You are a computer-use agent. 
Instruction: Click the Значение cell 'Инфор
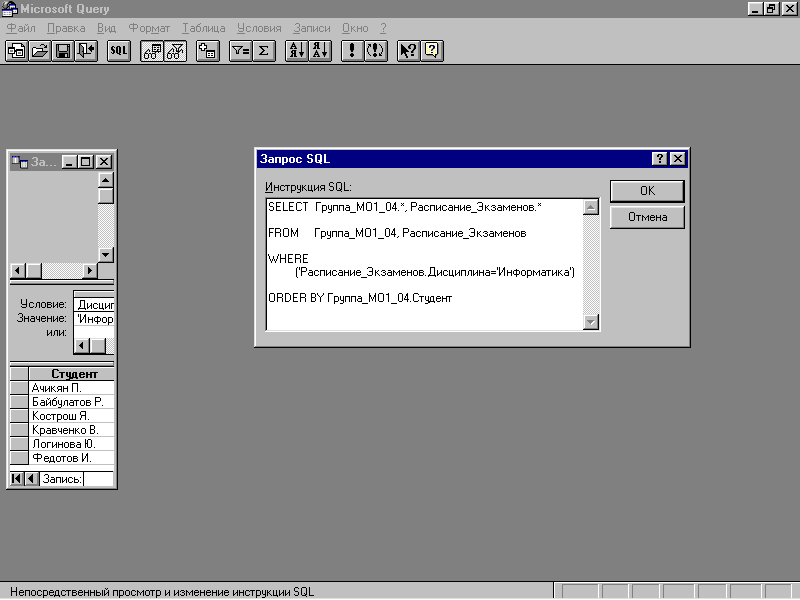94,319
